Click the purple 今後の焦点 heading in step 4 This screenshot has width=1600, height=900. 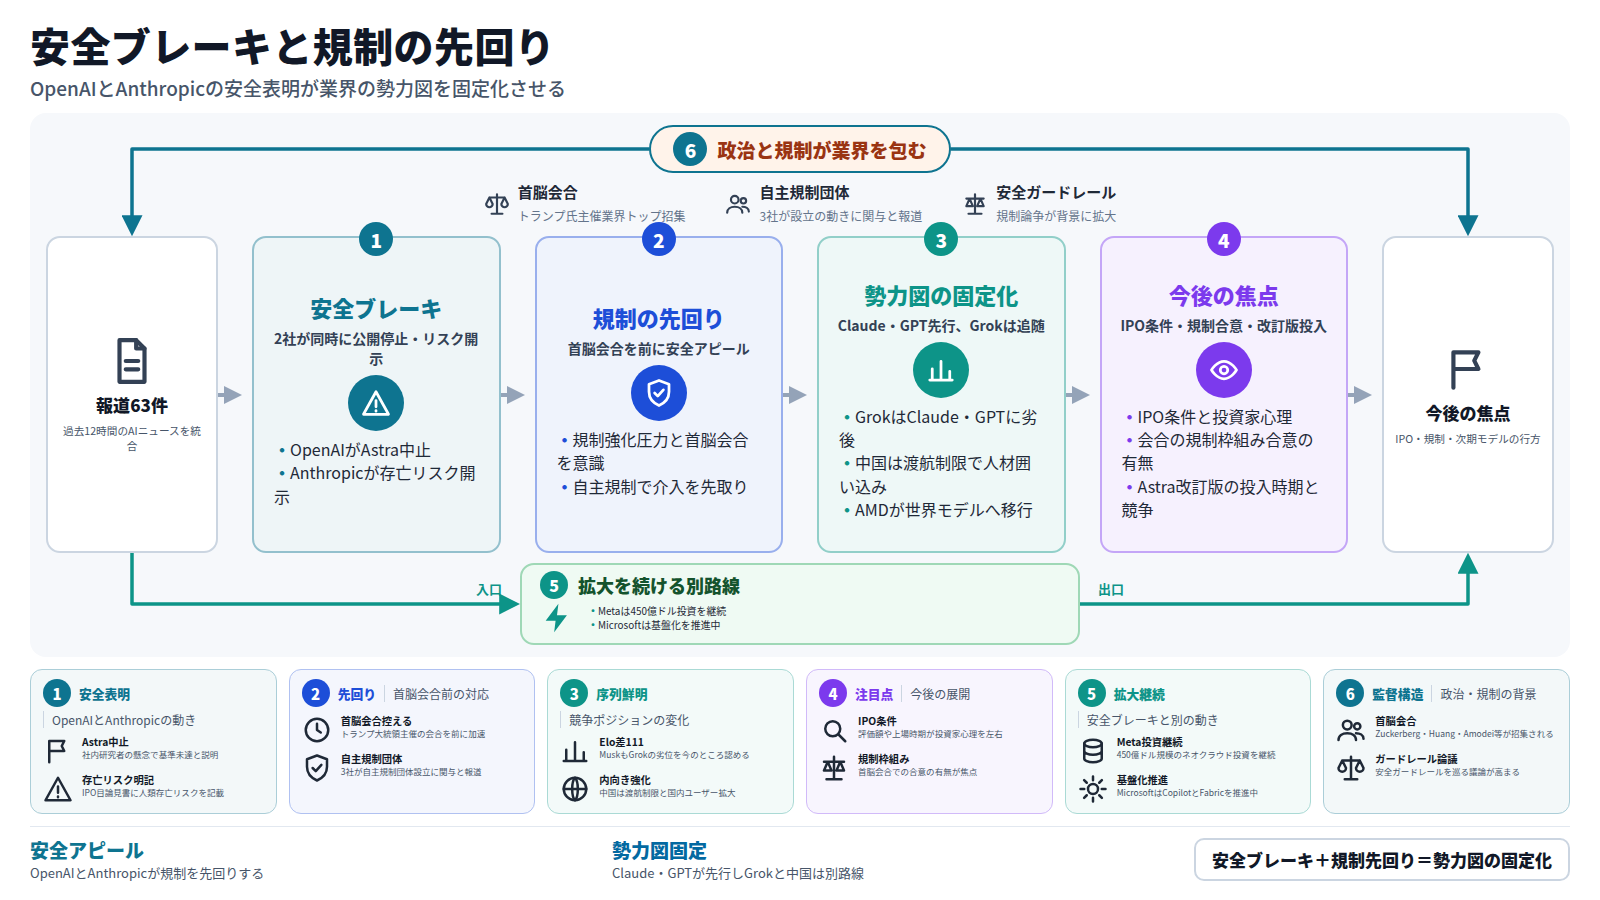(1224, 296)
